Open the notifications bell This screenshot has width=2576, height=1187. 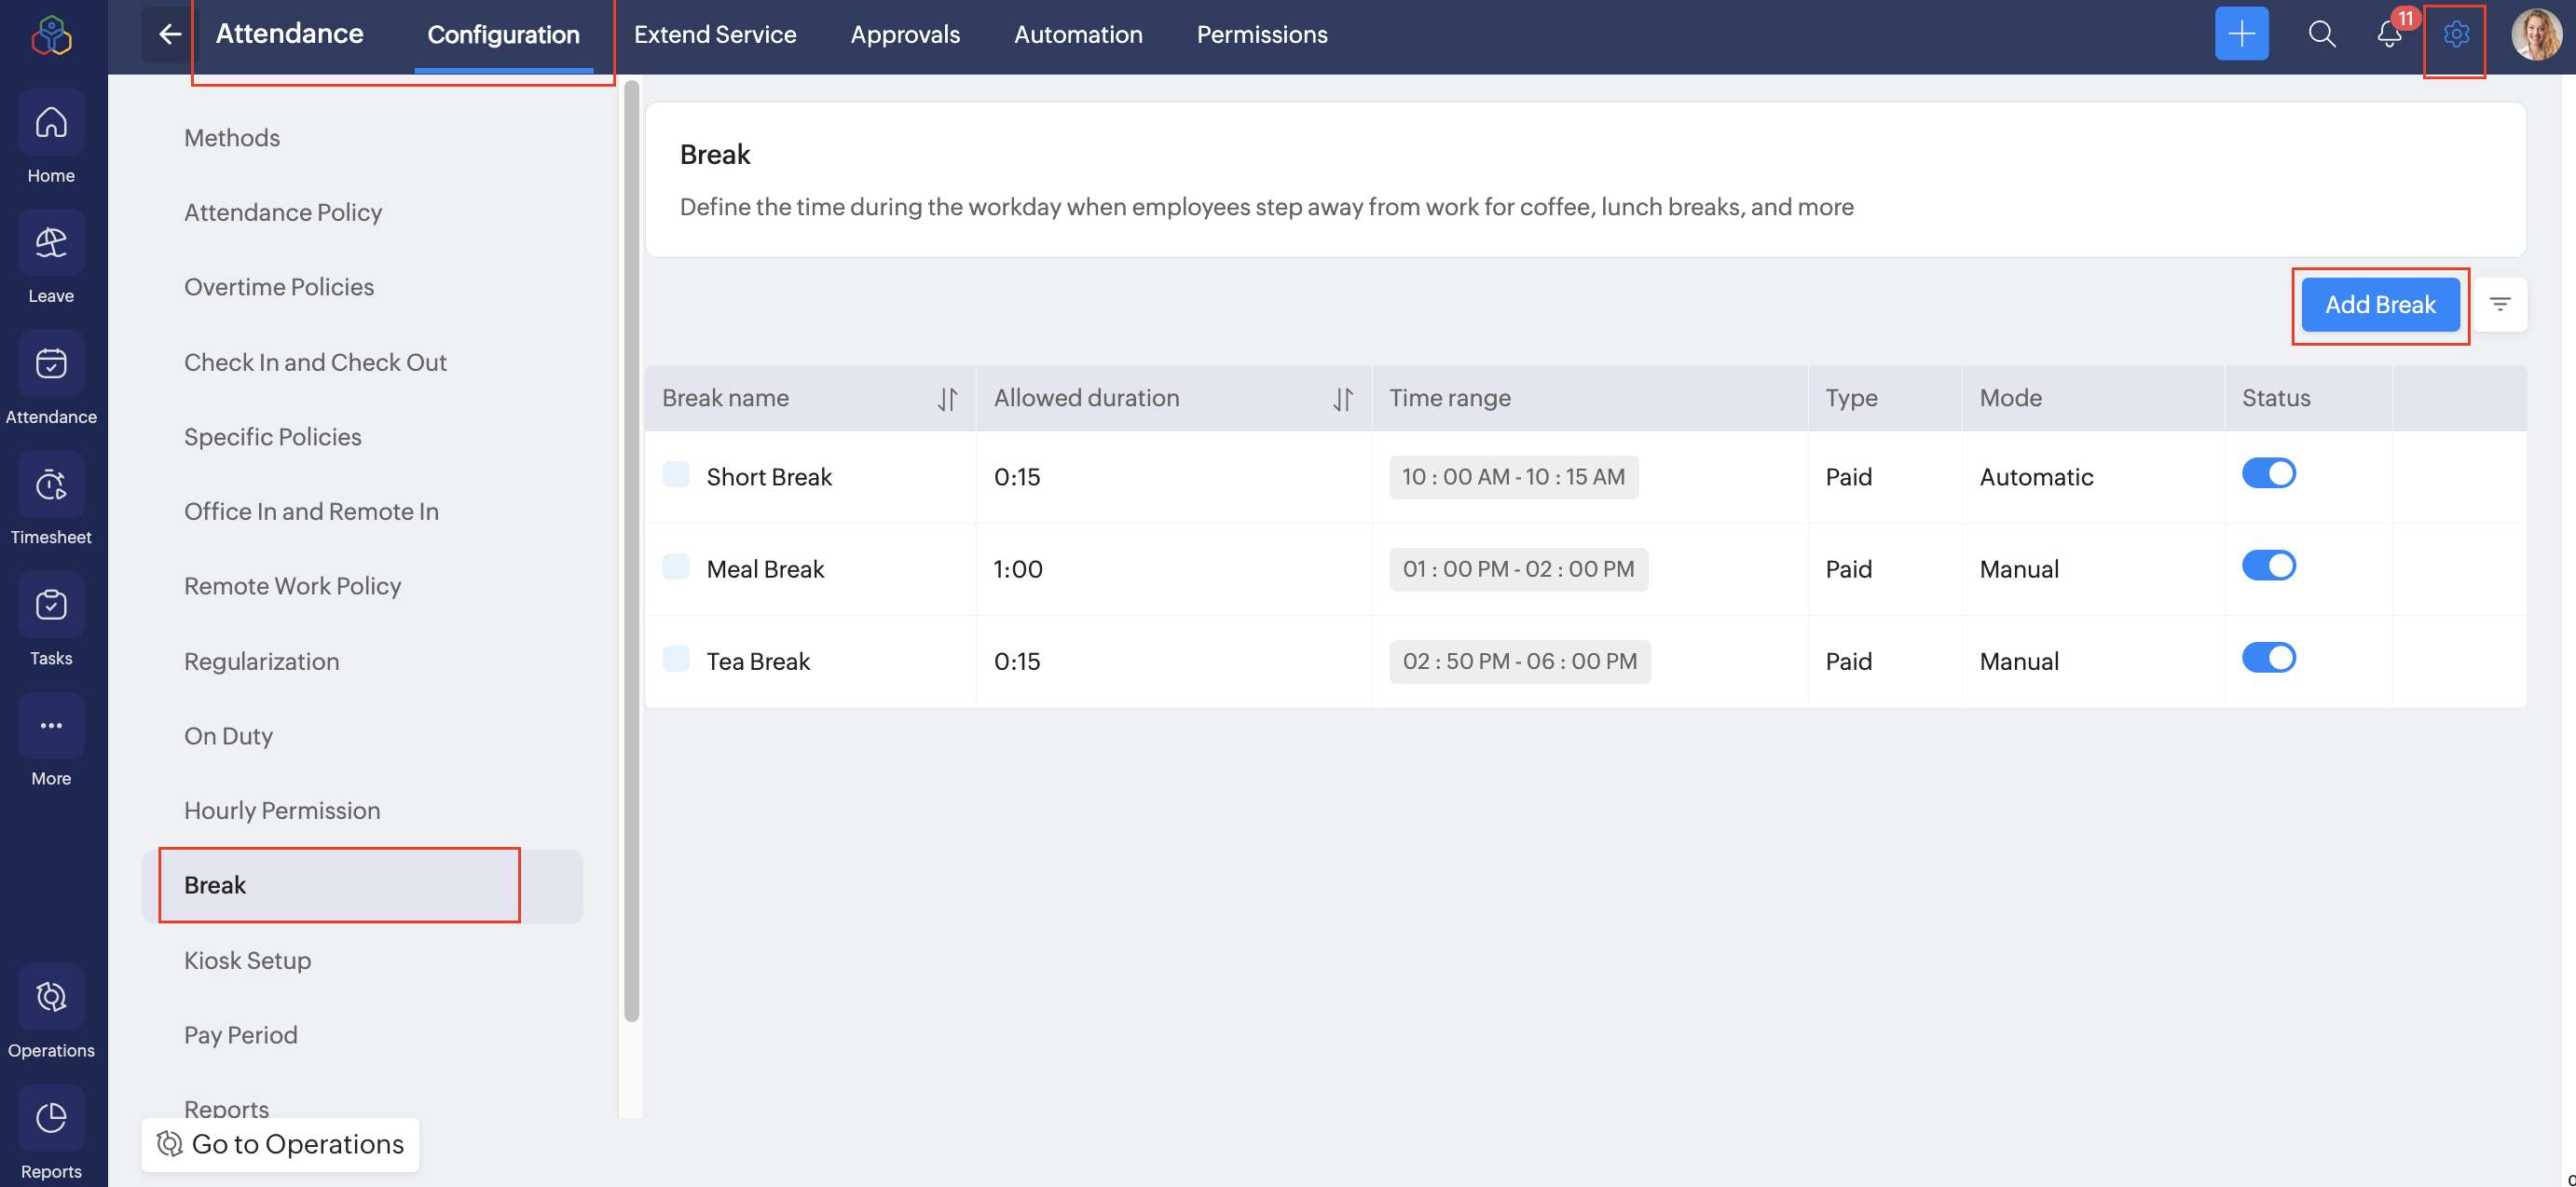(2389, 35)
